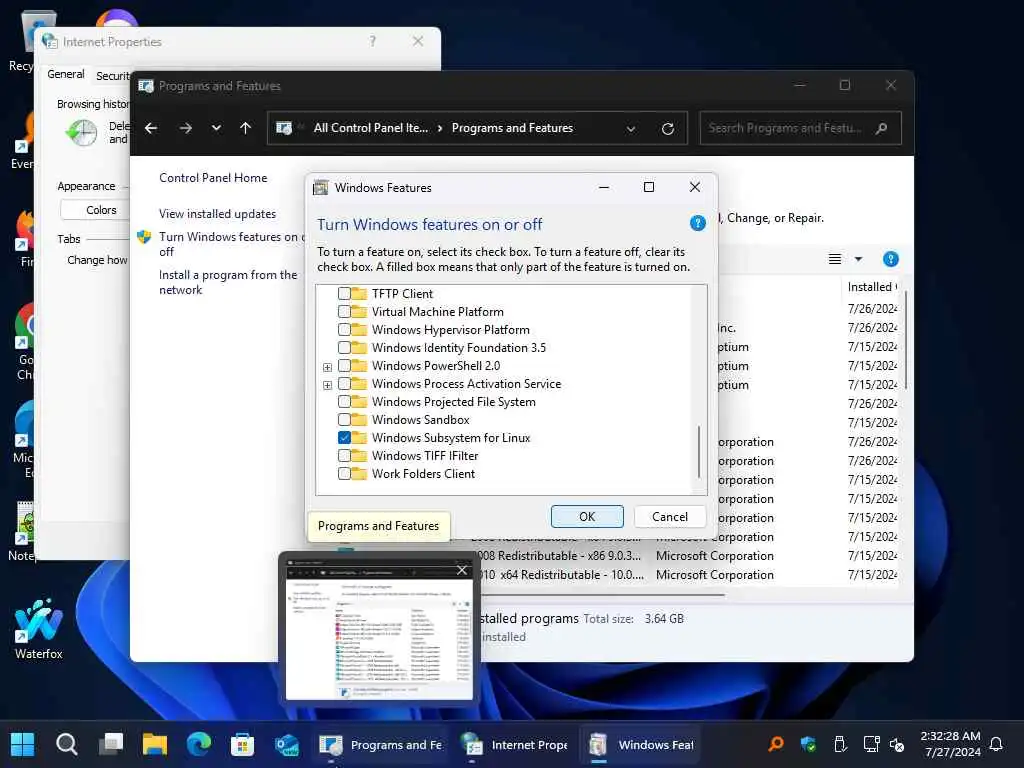Click in Search Programs and Features field
Viewport: 1024px width, 768px height.
coord(800,128)
